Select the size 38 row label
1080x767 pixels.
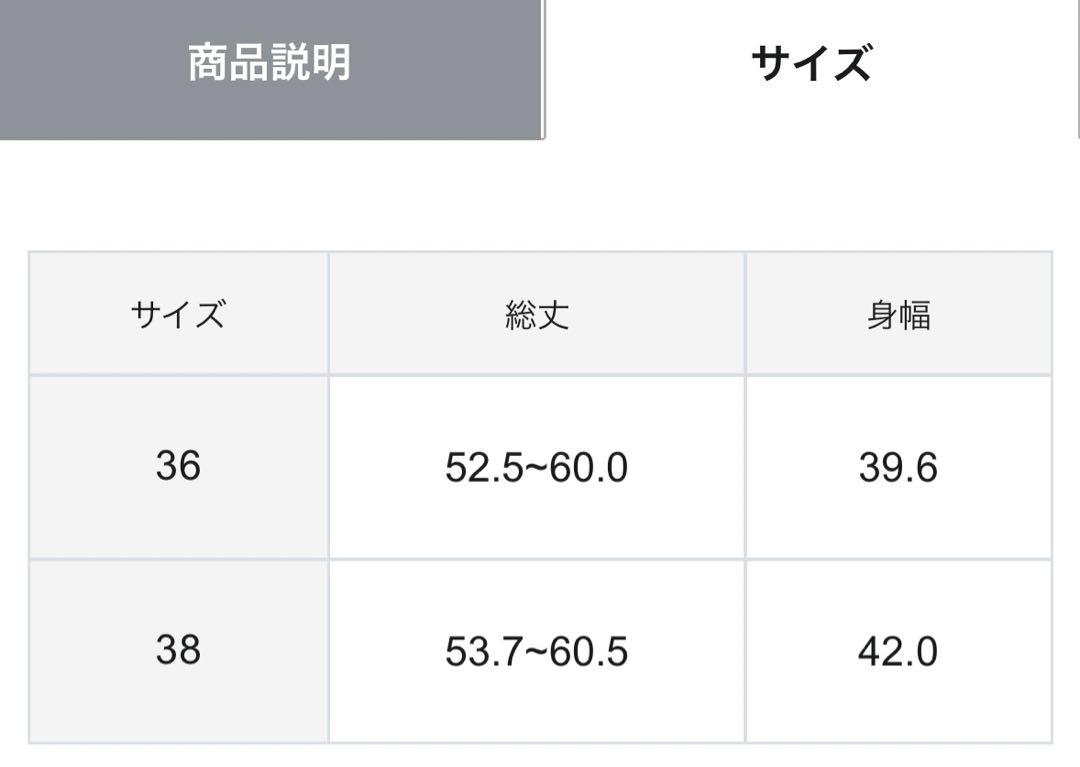tap(178, 651)
